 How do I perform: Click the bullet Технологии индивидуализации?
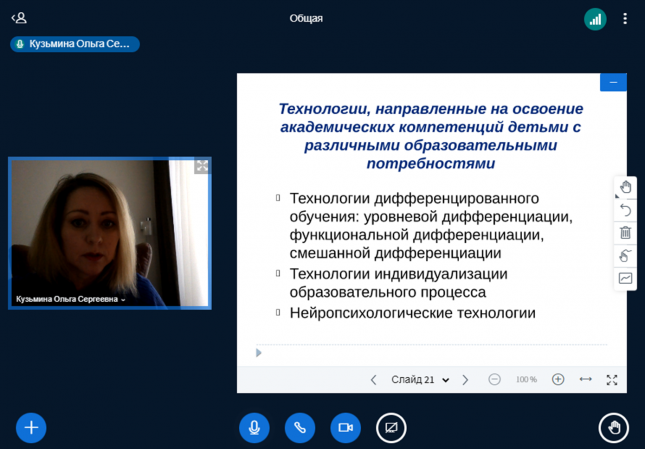point(399,283)
